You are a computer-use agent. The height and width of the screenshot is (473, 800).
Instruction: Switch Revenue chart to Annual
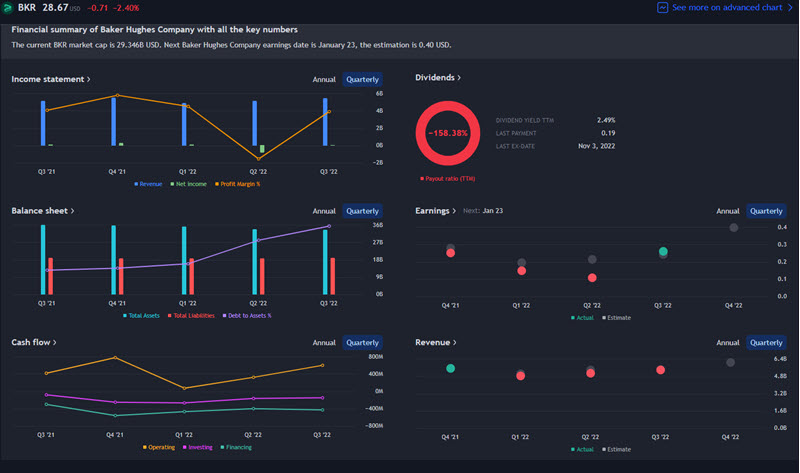728,343
